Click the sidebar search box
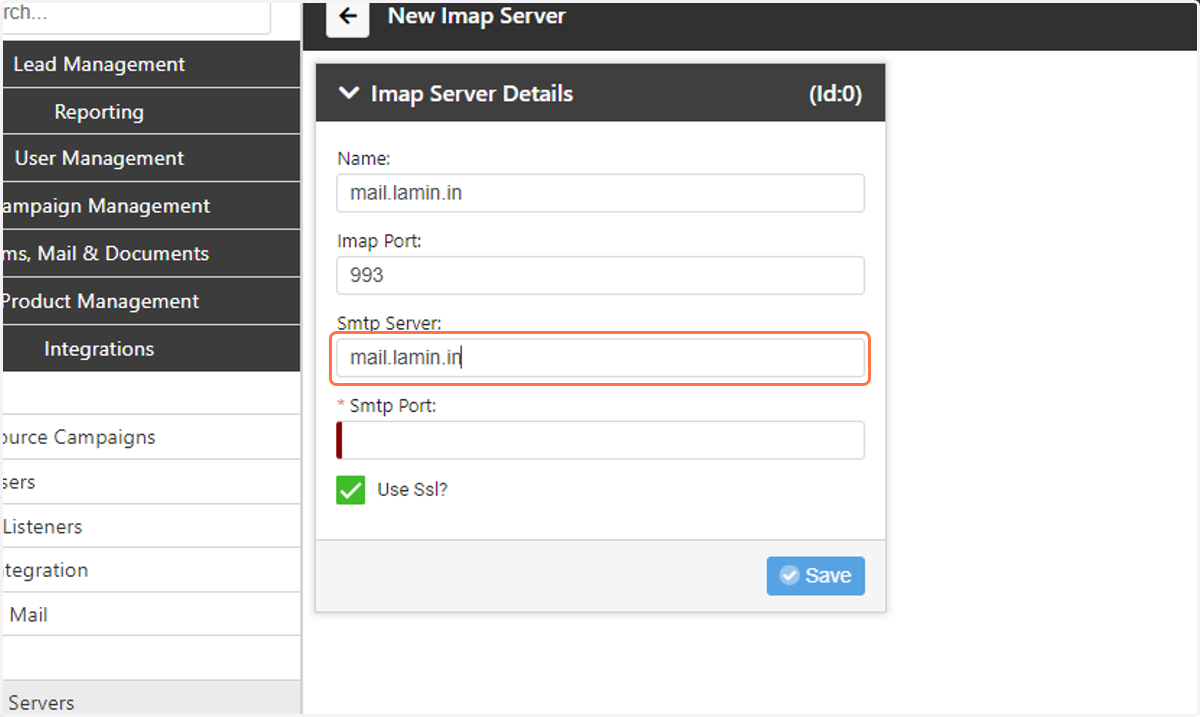Viewport: 1200px width, 717px height. (x=135, y=15)
